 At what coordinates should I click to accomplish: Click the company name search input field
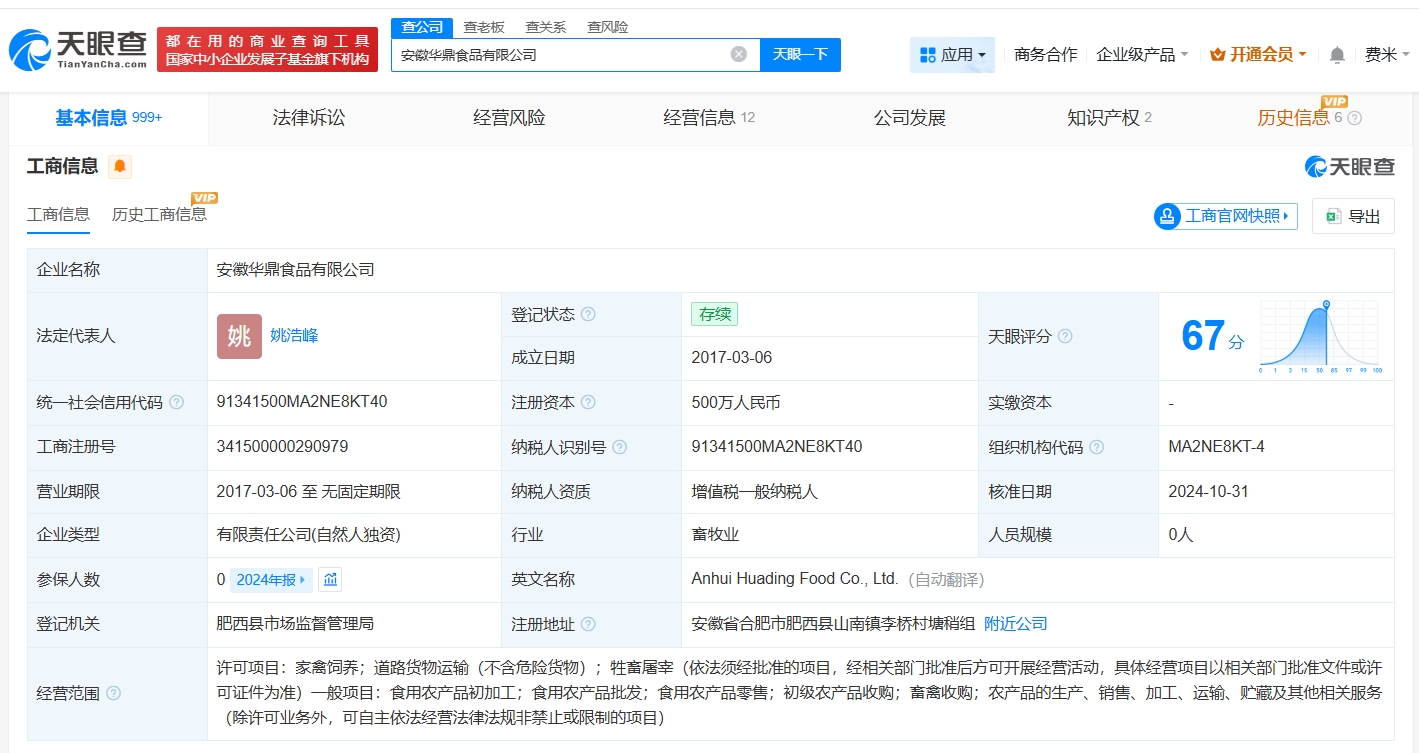pyautogui.click(x=560, y=55)
